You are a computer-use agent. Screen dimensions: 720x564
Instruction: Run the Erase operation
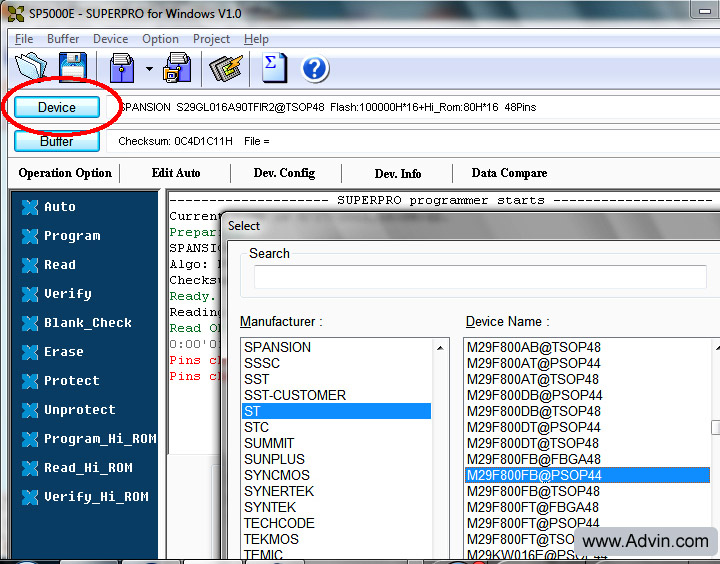(52, 352)
